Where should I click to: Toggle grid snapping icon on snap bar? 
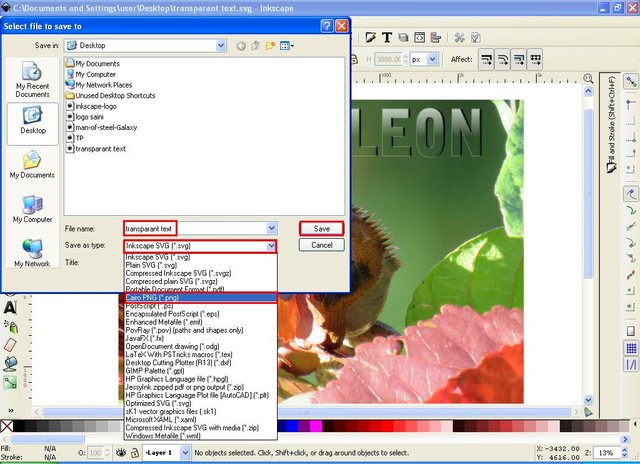coord(631,349)
